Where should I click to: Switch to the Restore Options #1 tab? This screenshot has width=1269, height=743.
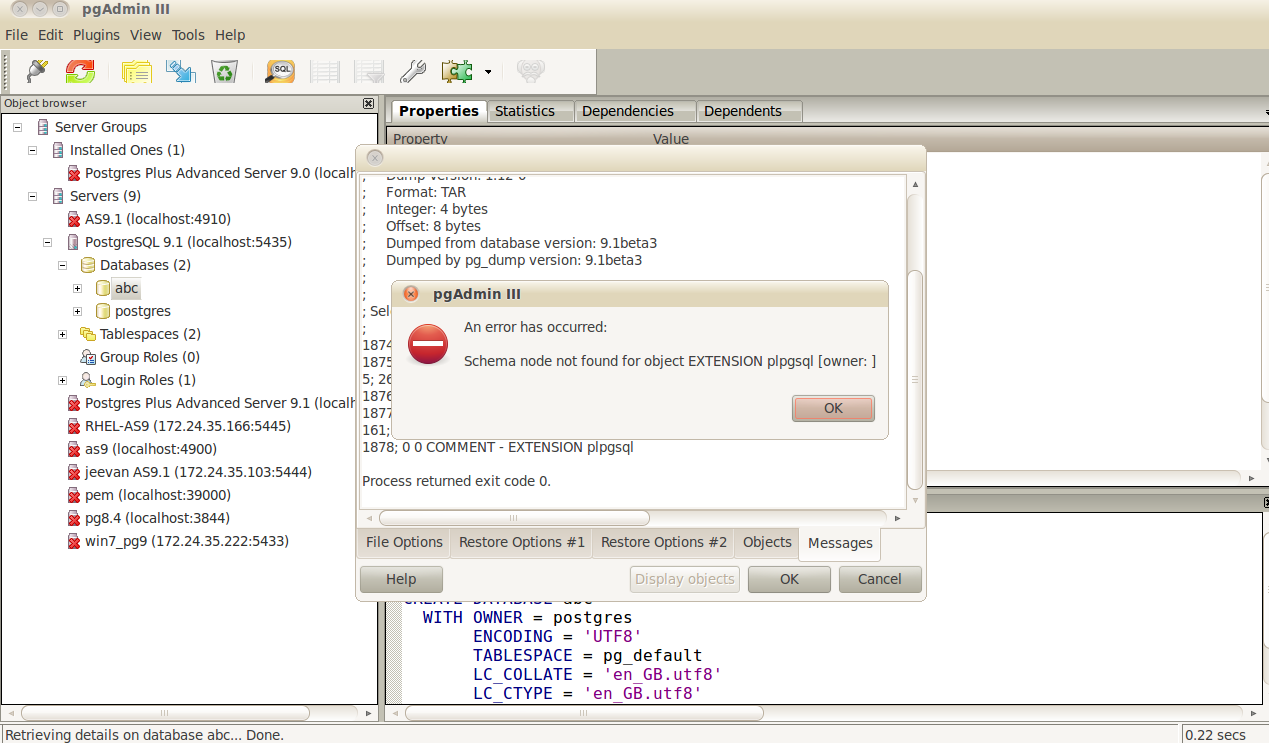pos(521,542)
